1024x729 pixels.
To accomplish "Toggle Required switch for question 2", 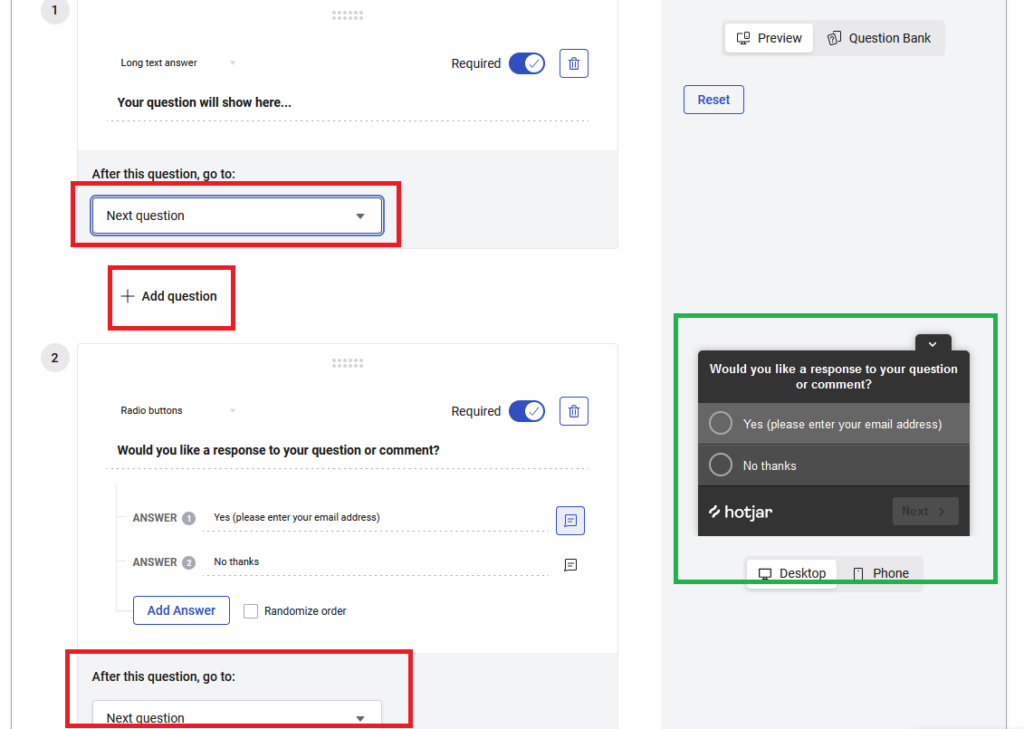I will (526, 411).
